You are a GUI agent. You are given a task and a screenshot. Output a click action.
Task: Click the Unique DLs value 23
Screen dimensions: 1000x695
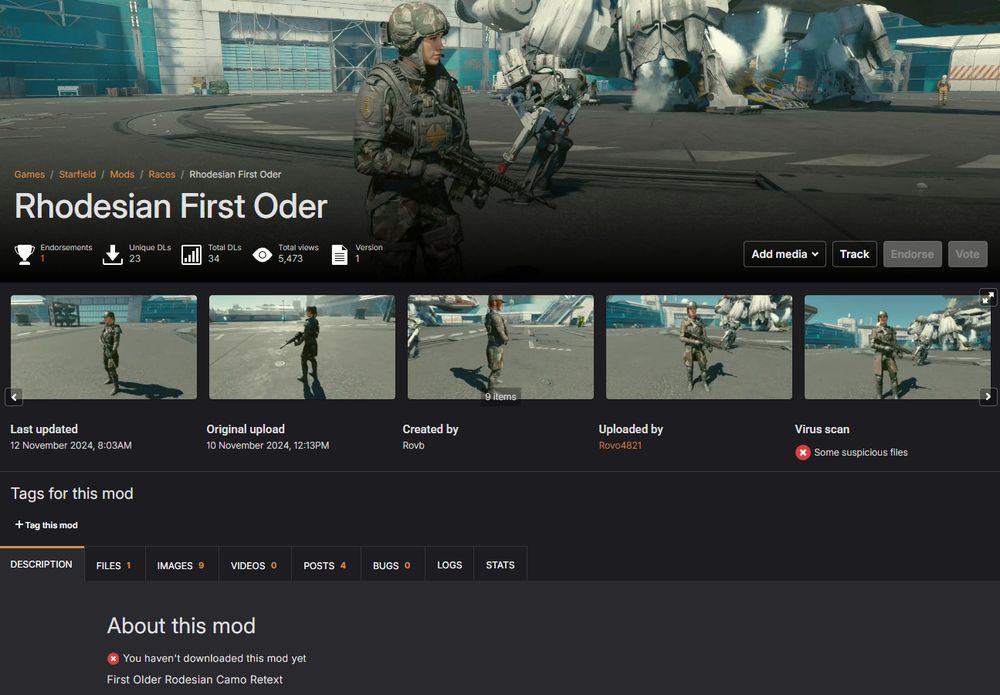(x=135, y=258)
